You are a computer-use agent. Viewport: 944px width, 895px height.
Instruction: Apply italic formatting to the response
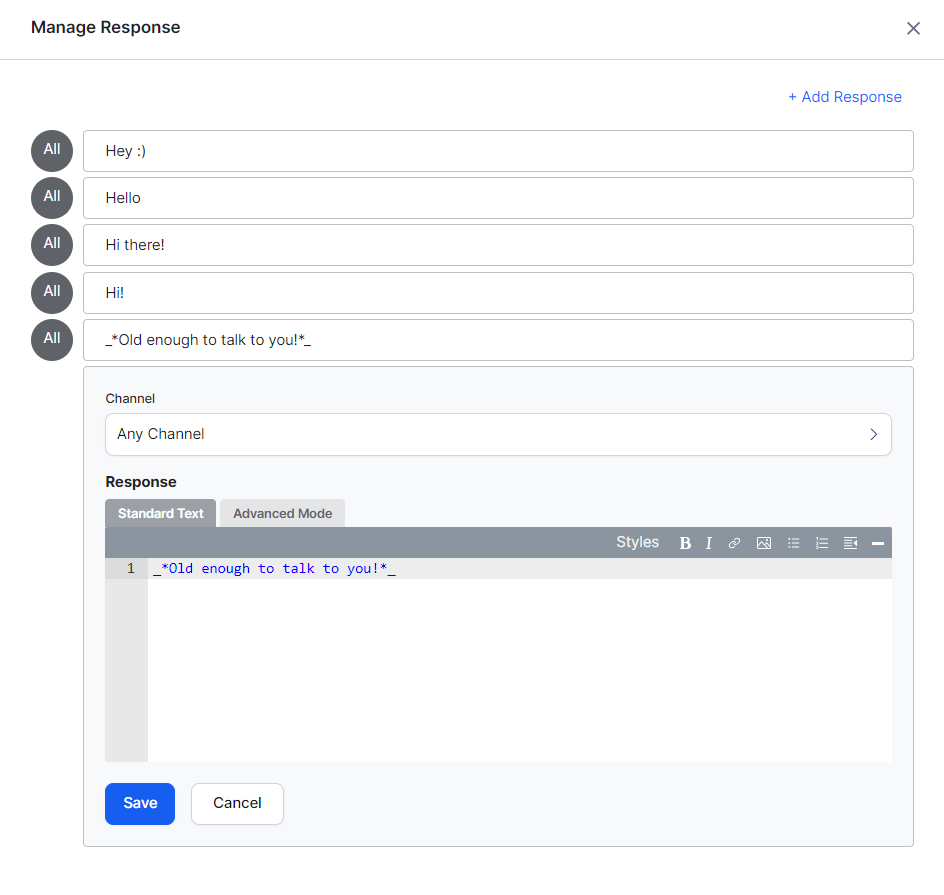[709, 543]
